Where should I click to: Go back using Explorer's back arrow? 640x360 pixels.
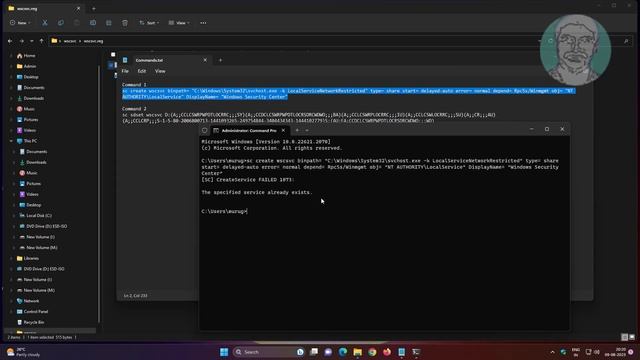[10, 41]
